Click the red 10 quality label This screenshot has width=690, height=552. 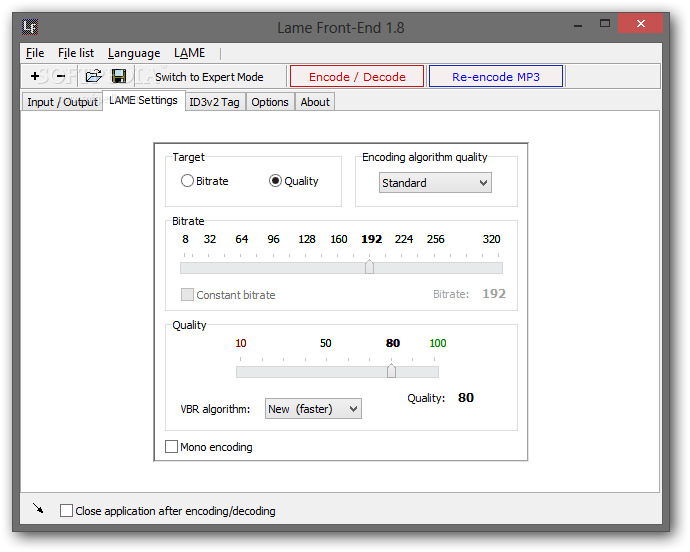(241, 343)
